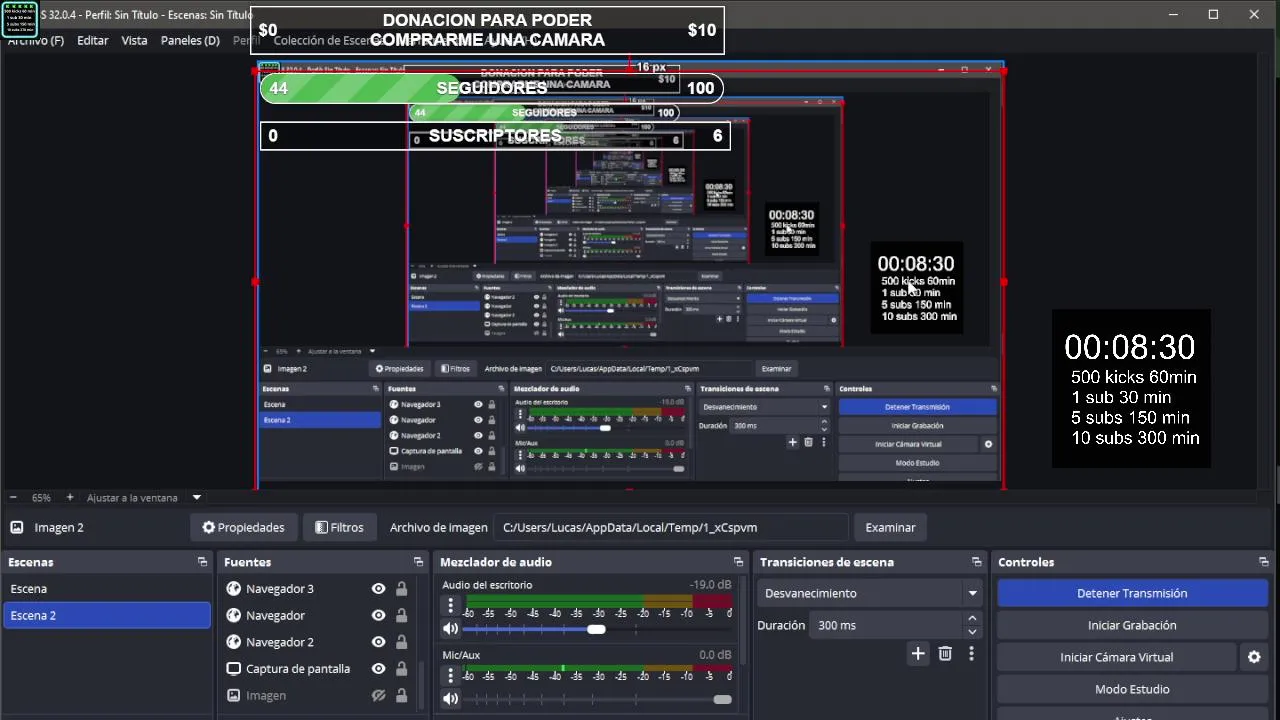Open the Vista menu
This screenshot has height=720, width=1280.
click(x=134, y=40)
